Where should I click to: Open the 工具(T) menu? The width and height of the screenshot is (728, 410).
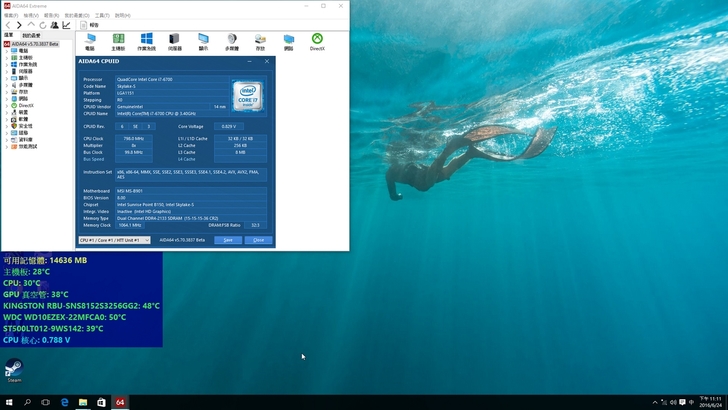[102, 16]
